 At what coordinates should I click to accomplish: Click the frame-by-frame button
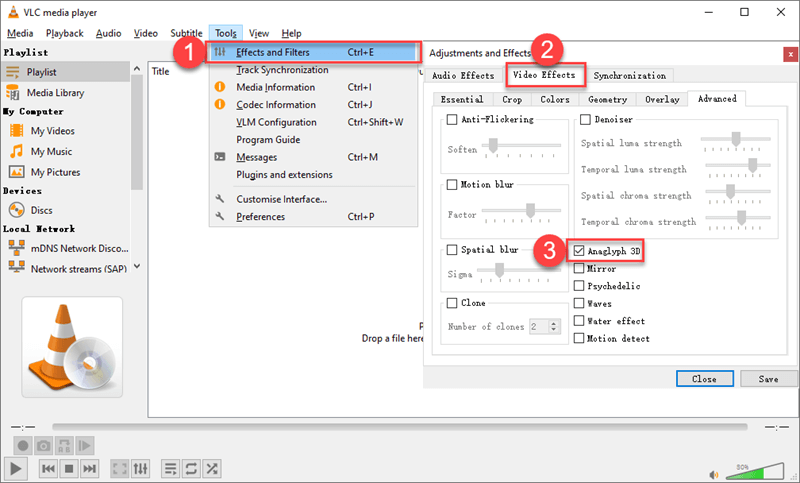tap(85, 446)
